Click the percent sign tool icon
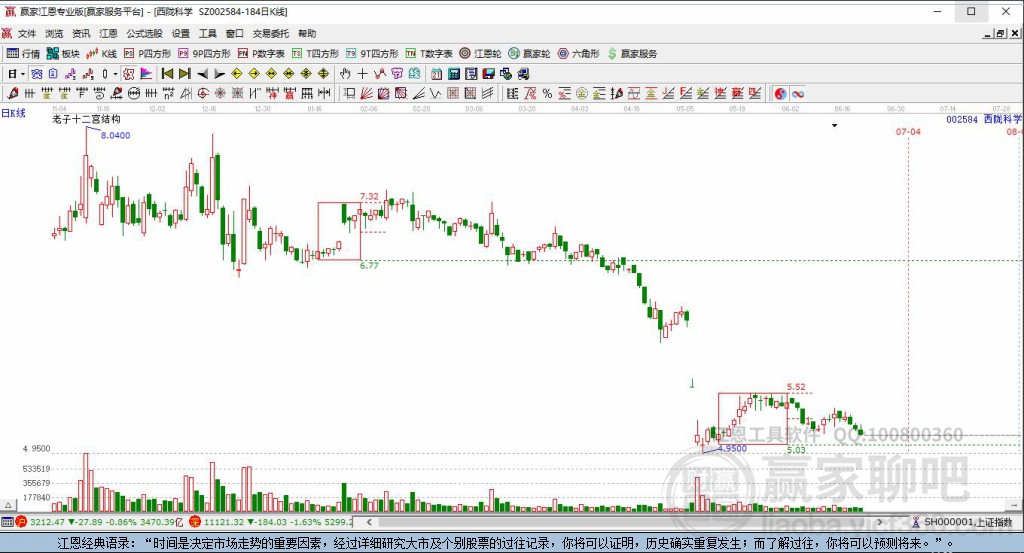The width and height of the screenshot is (1024, 553). [x=547, y=94]
